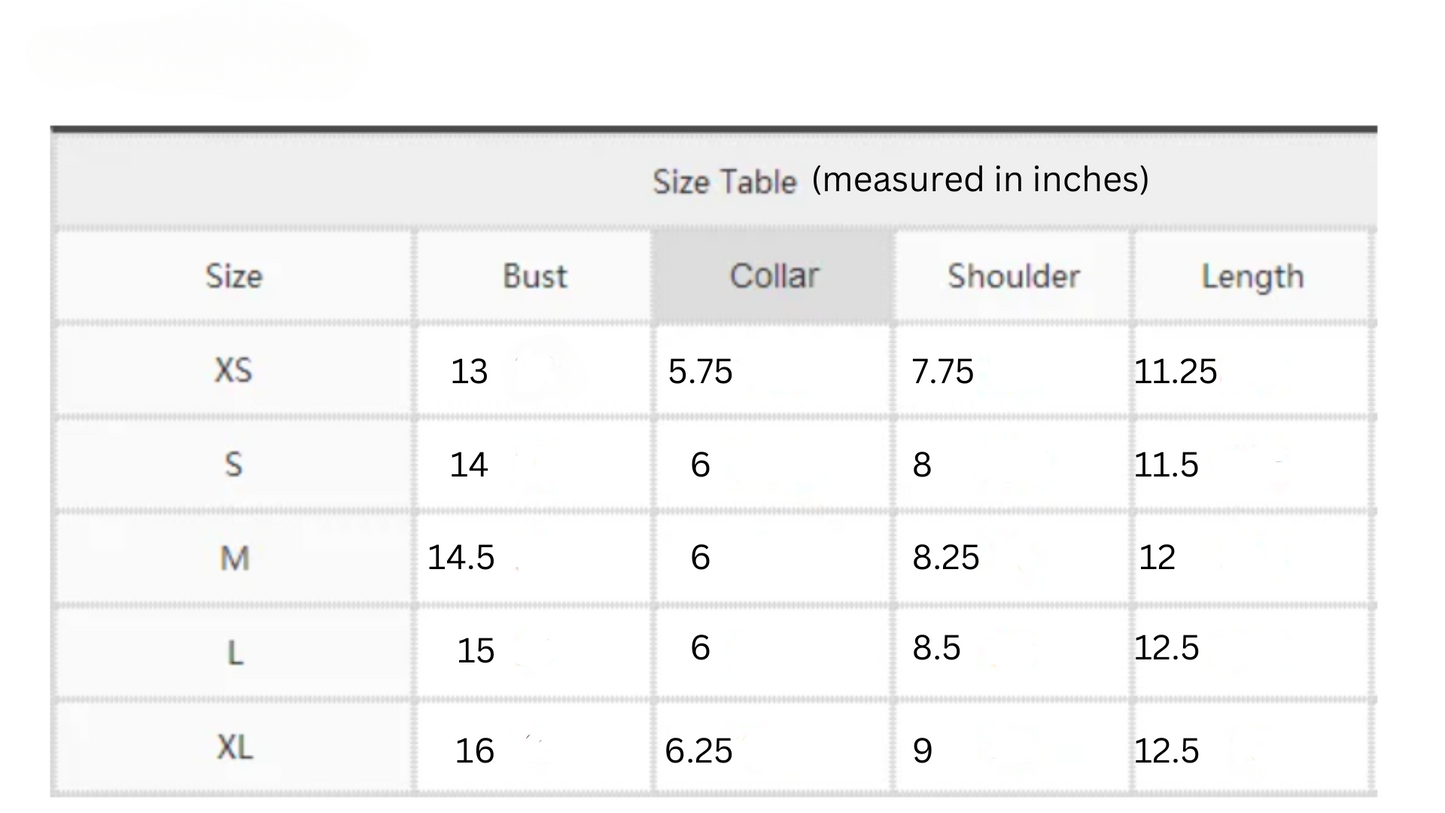Click the Size column header

click(234, 276)
